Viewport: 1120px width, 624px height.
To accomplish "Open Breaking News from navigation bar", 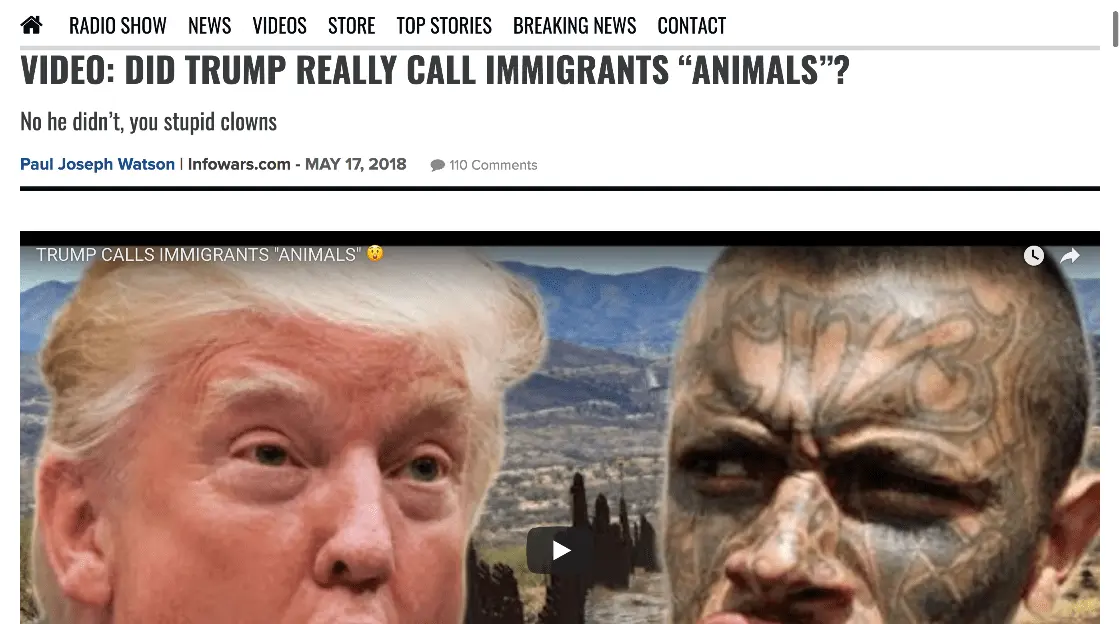I will [x=574, y=26].
